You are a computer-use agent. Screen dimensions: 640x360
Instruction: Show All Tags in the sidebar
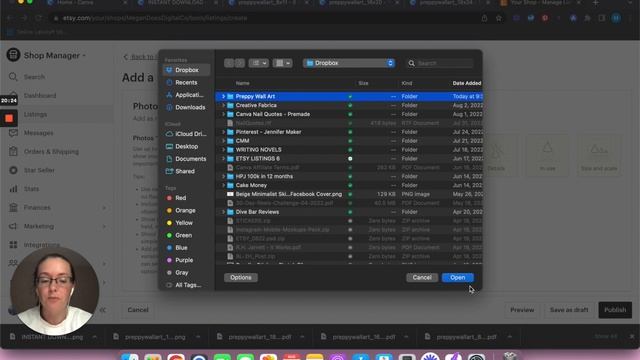coord(187,285)
